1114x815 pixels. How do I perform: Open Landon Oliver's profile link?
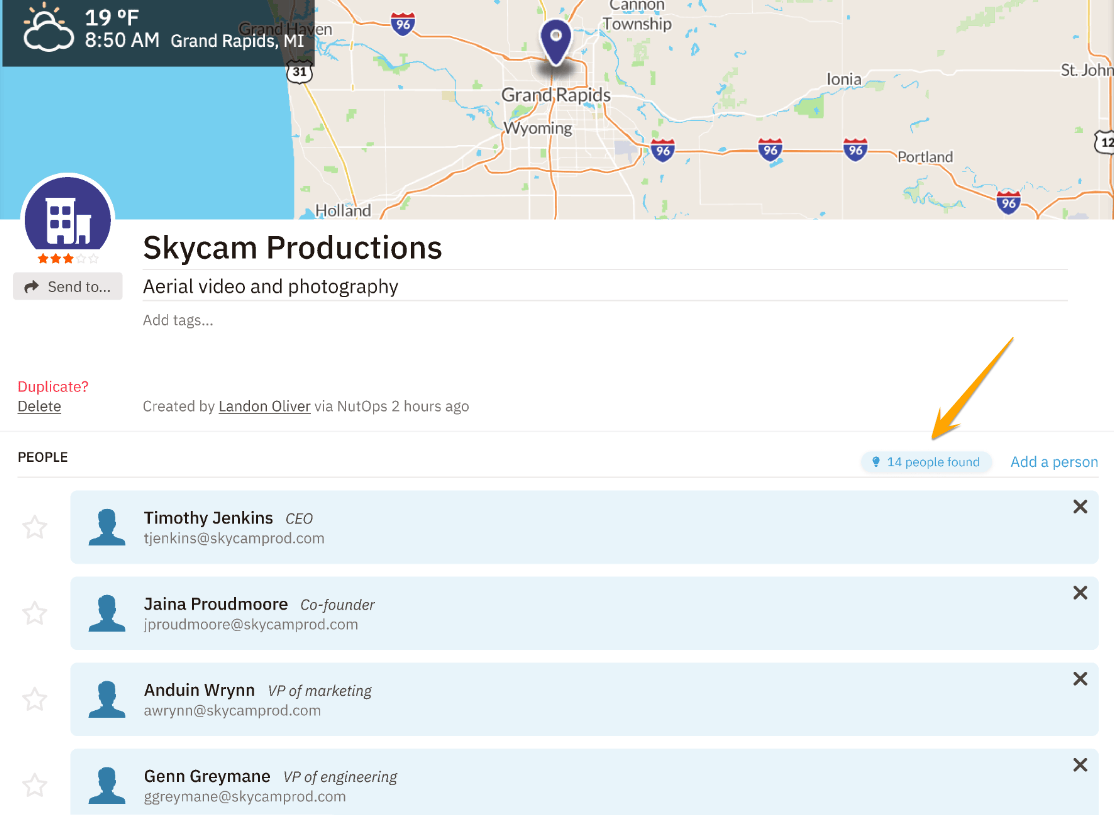264,406
